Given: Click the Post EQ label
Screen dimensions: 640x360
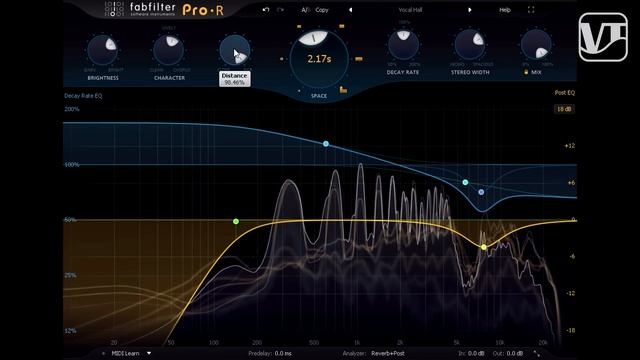Looking at the screenshot, I should pyautogui.click(x=564, y=93).
